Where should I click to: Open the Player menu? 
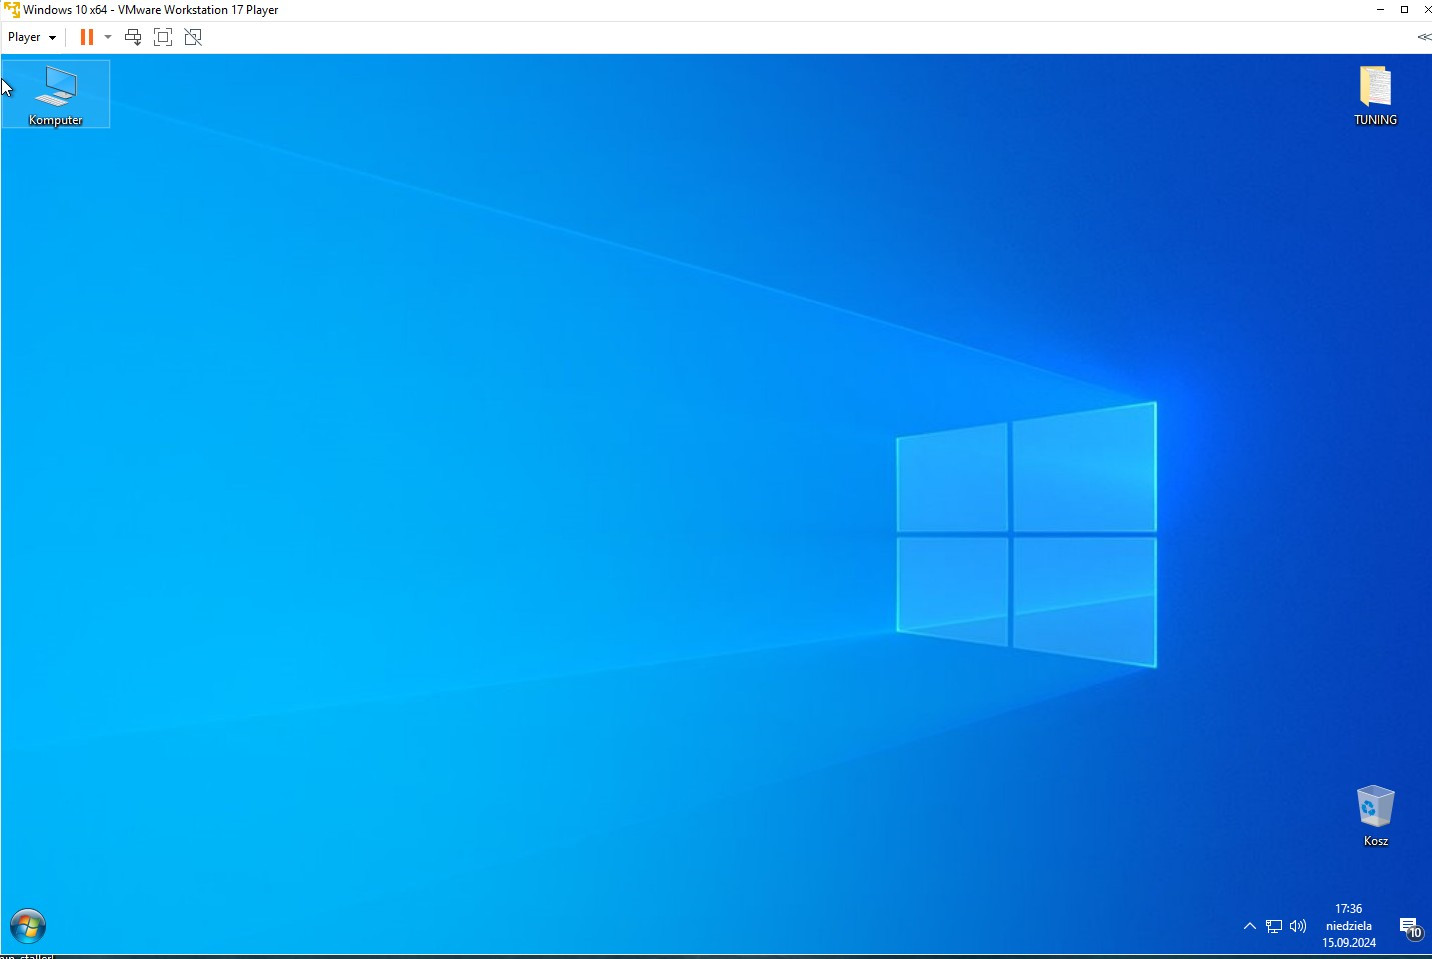tap(31, 37)
